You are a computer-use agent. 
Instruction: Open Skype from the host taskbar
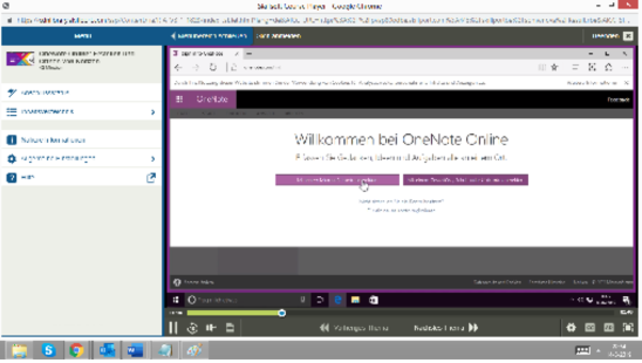[48, 351]
